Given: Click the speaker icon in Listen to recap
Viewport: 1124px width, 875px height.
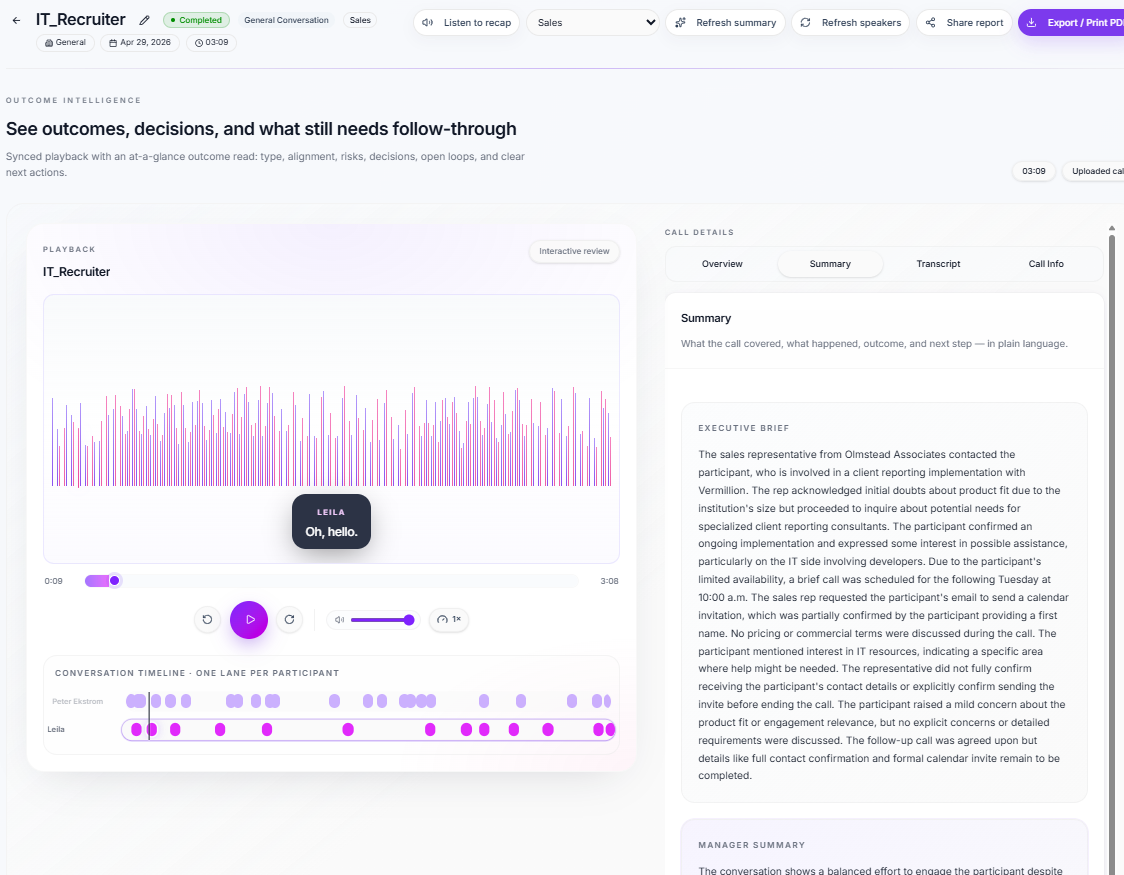Looking at the screenshot, I should click(x=427, y=22).
